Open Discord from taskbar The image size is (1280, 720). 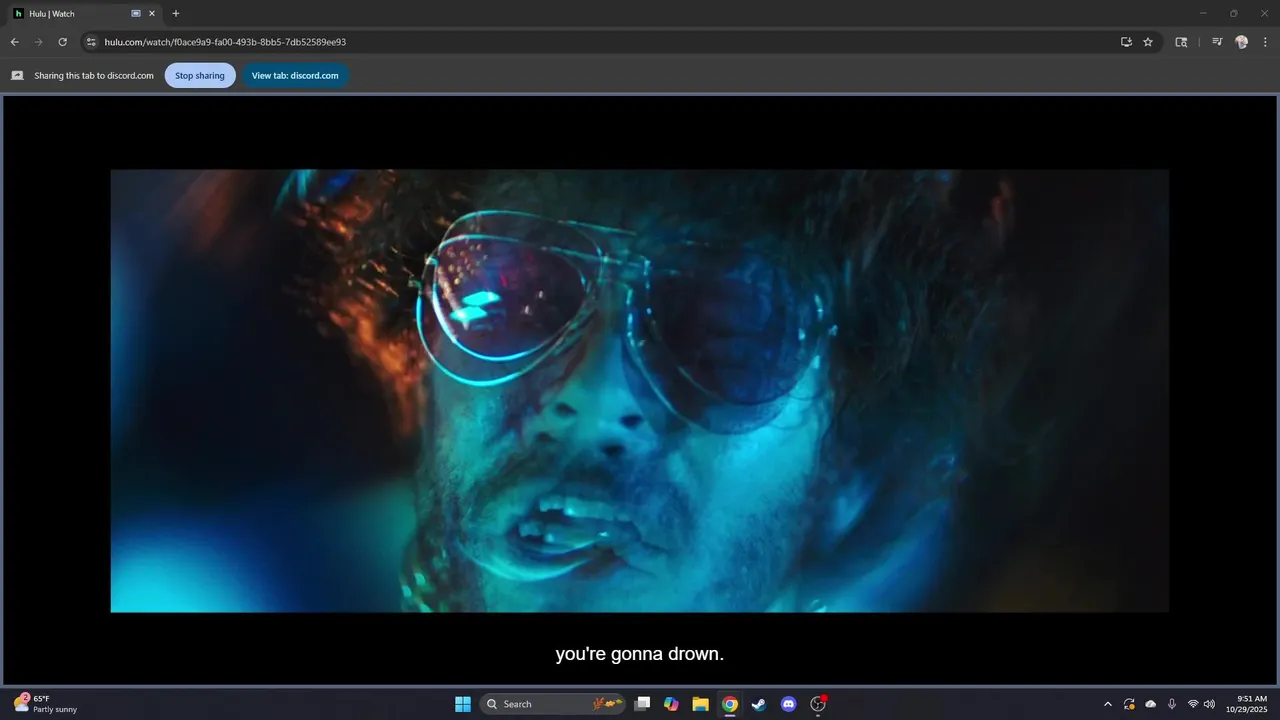789,704
